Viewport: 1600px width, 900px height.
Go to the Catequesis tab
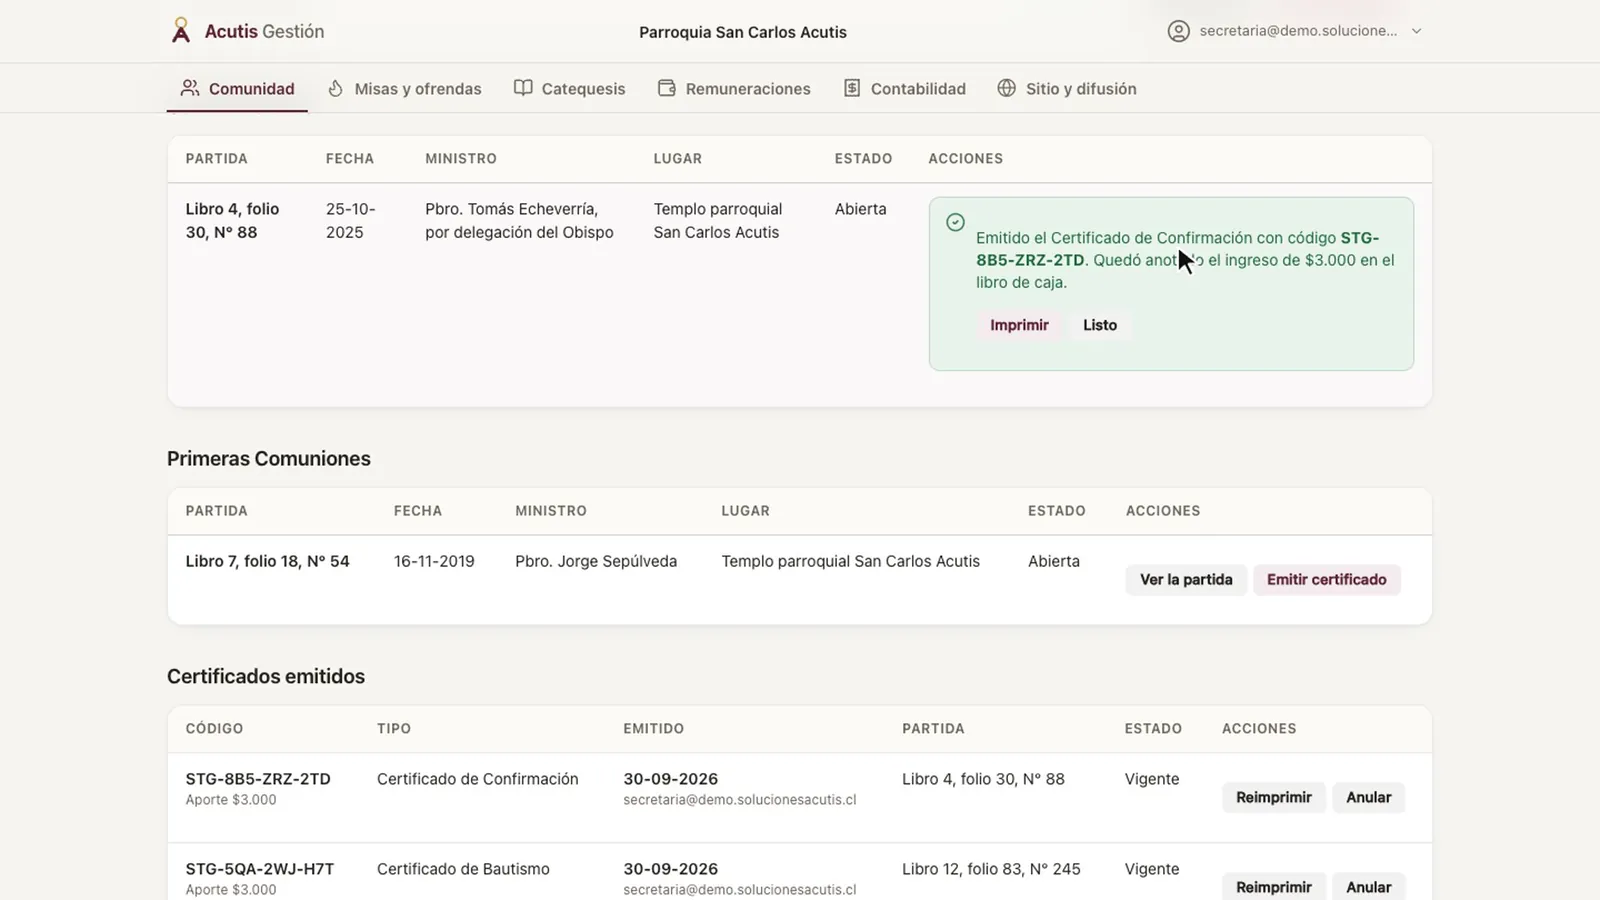[x=569, y=88]
